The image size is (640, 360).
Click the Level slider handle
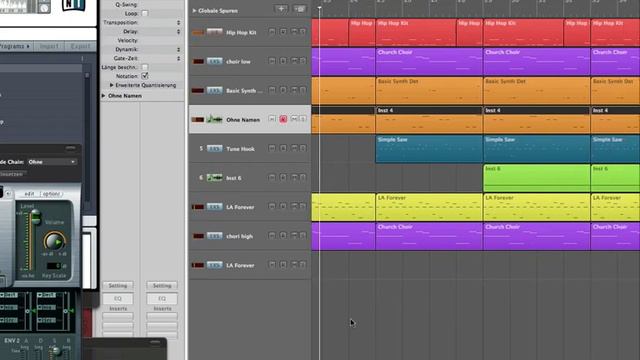(36, 217)
